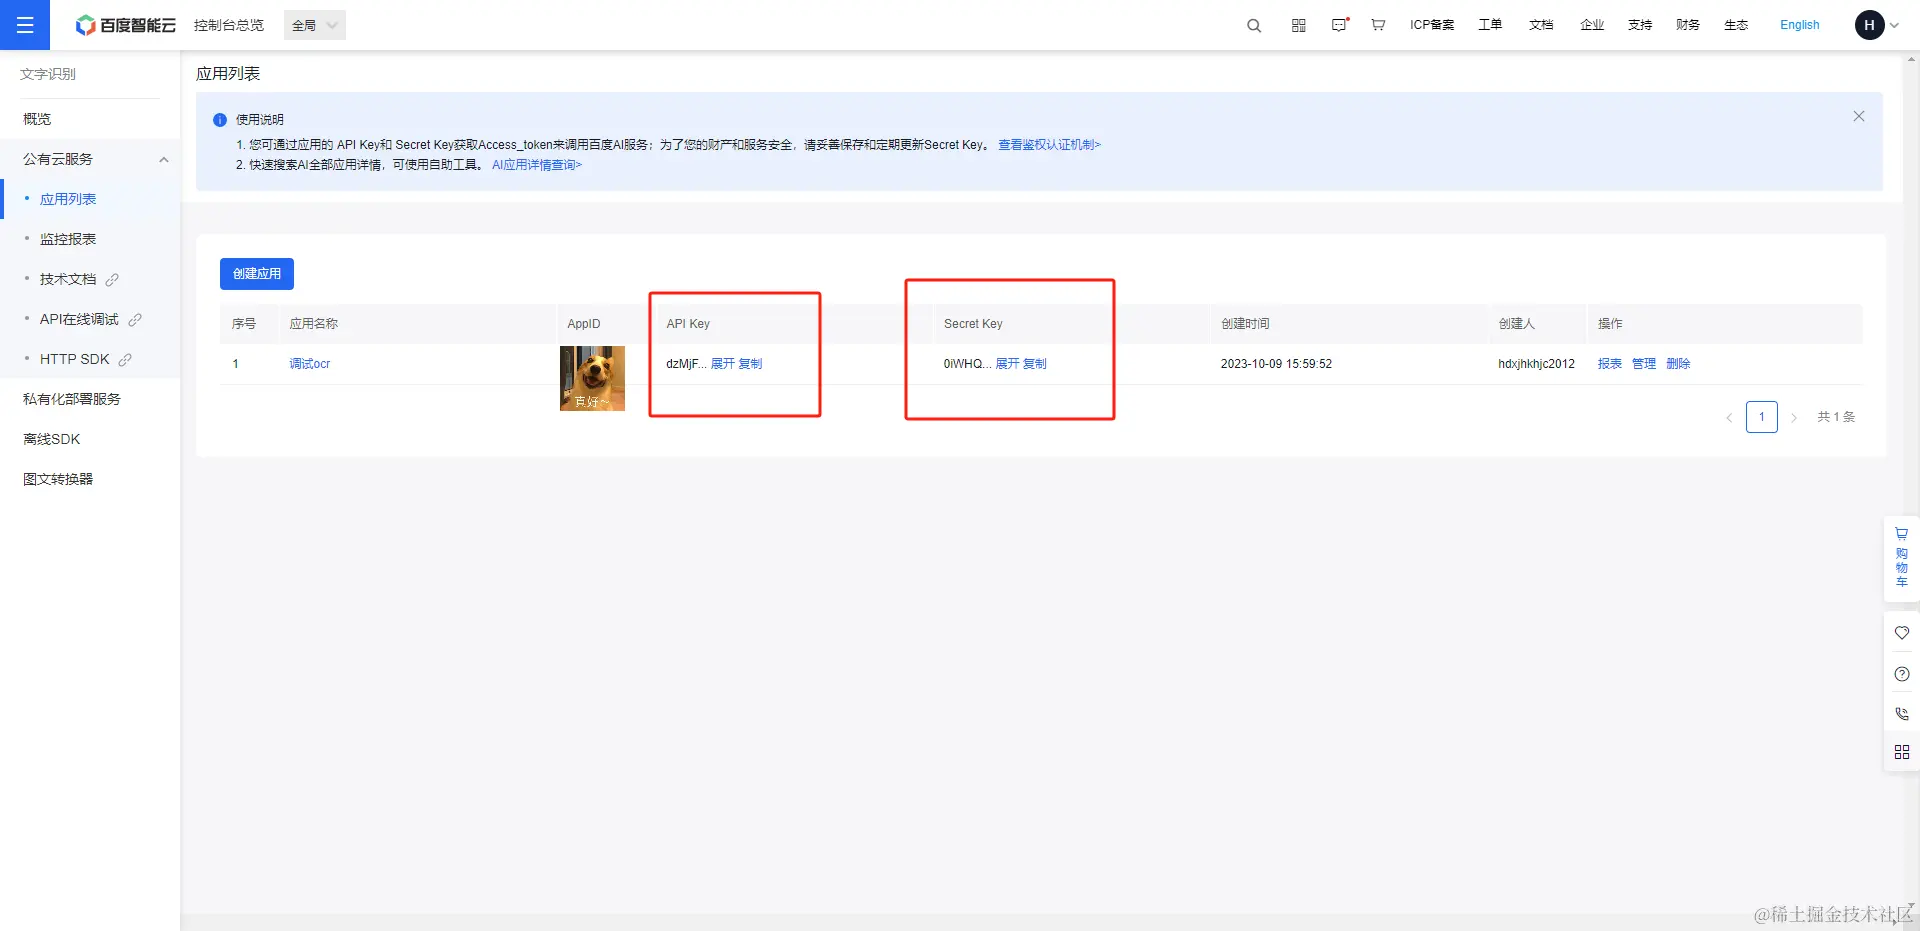Click the 应用列表 page heading

tap(228, 74)
